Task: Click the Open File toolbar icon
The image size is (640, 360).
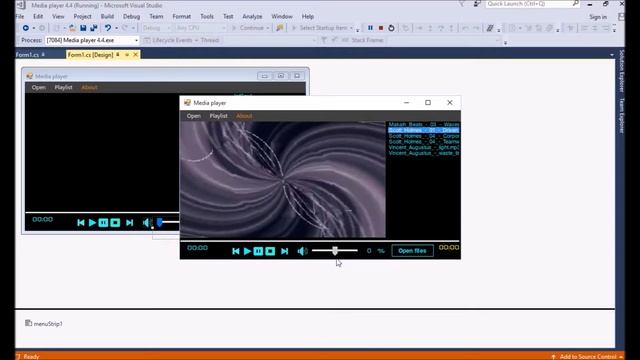Action: pyautogui.click(x=72, y=28)
